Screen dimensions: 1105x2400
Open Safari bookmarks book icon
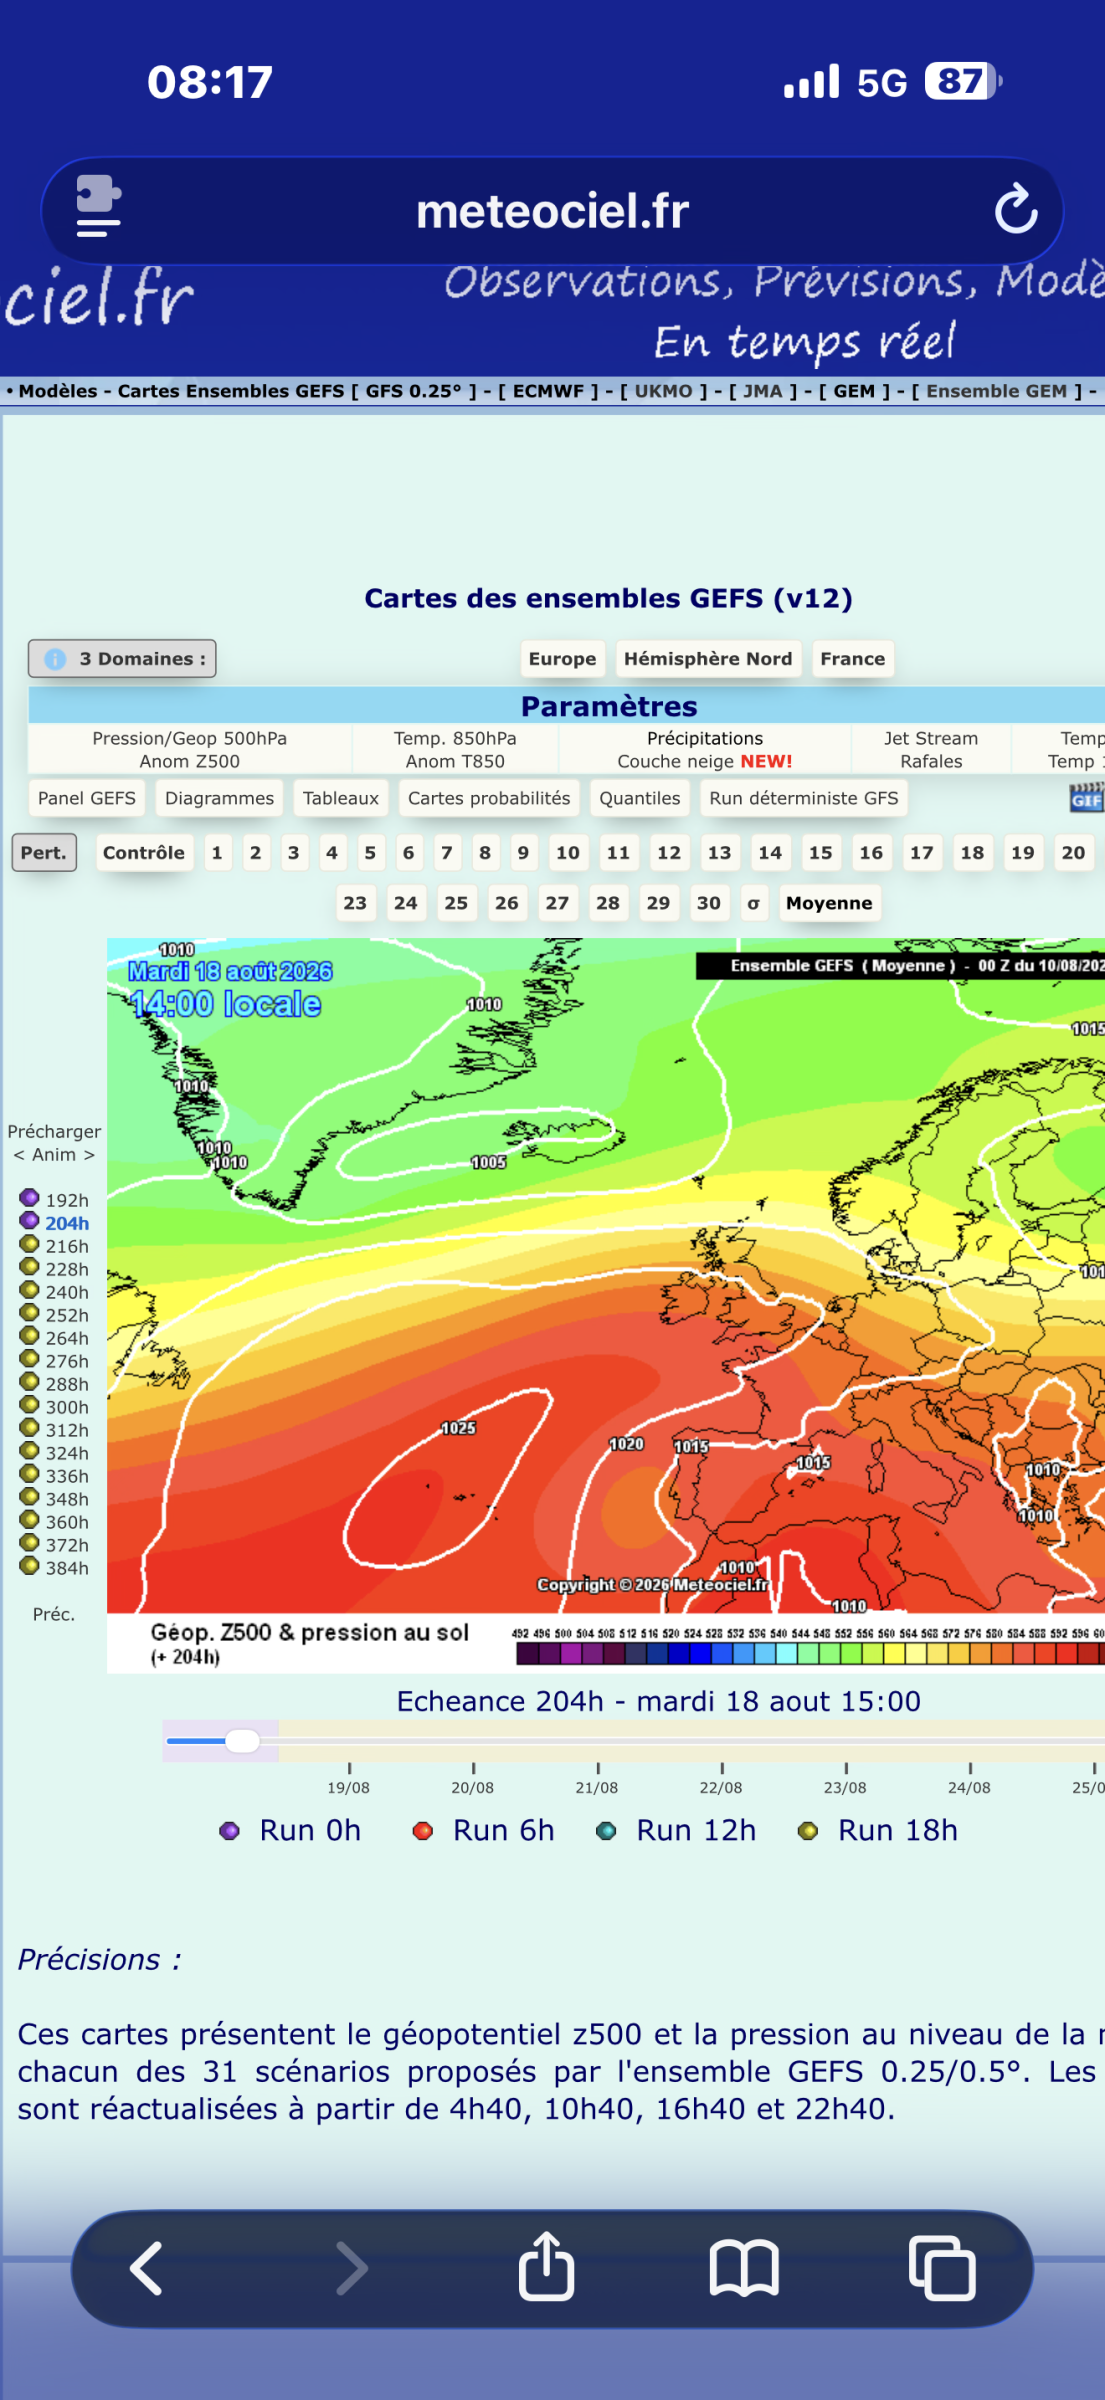point(744,2268)
